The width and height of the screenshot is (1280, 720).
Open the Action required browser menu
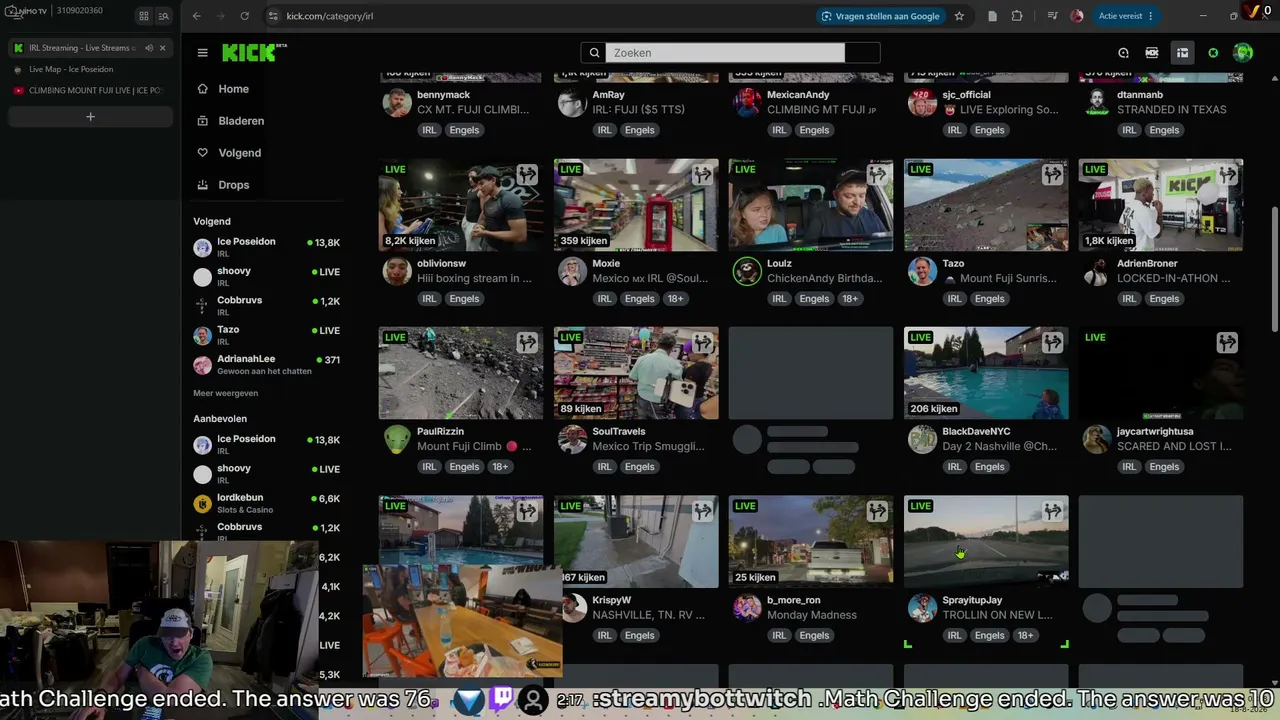(1126, 16)
